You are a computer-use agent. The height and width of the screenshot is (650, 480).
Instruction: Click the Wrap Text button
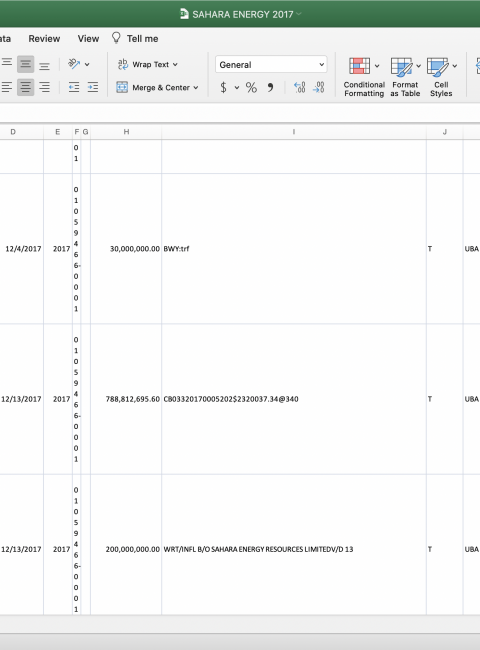click(143, 64)
